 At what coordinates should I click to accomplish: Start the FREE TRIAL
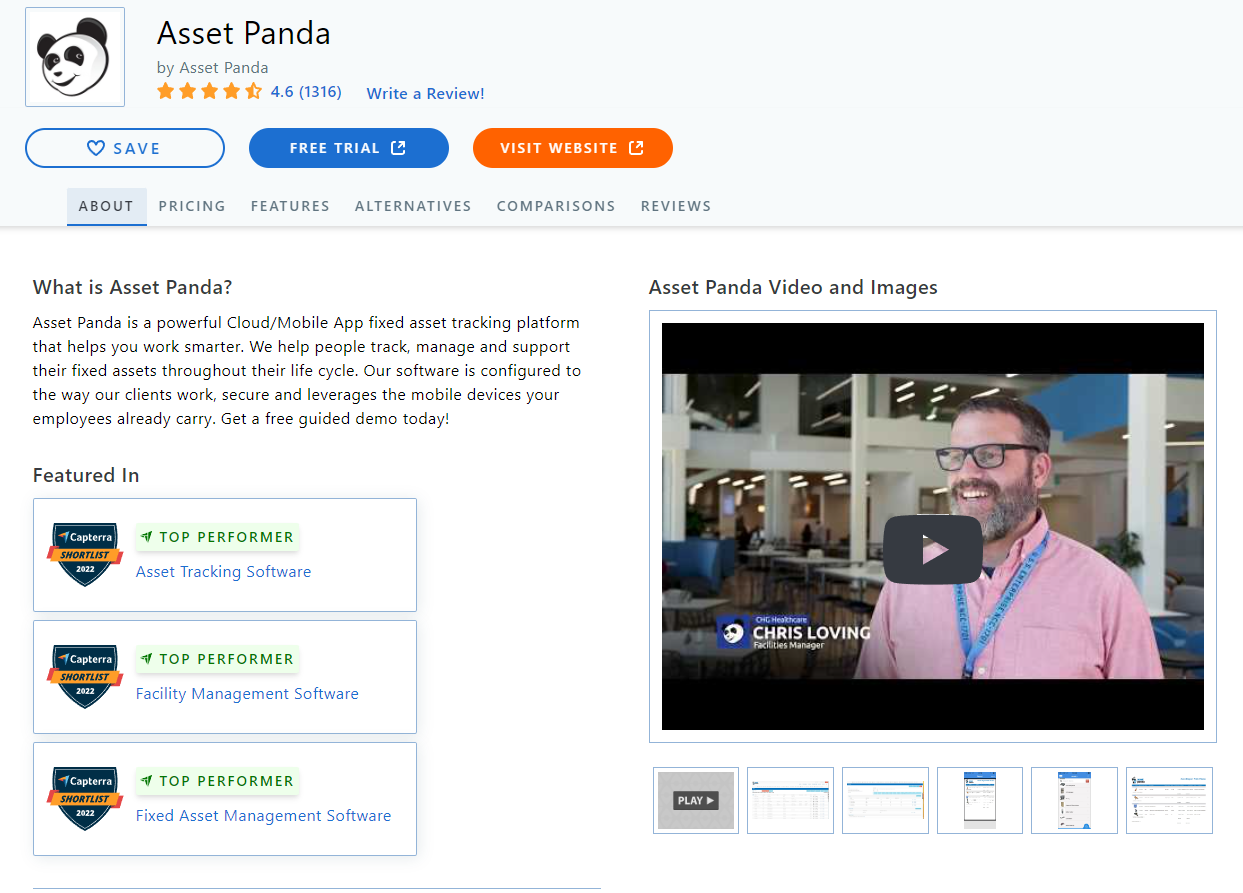(x=349, y=148)
